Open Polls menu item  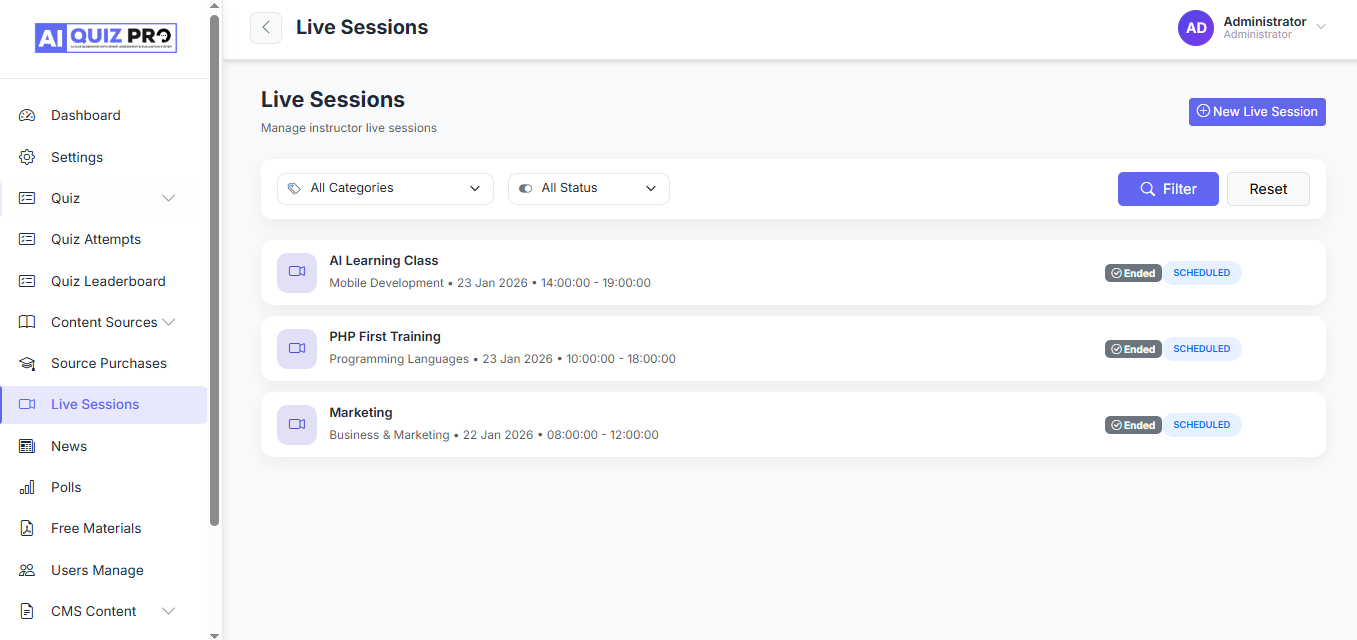pos(104,487)
